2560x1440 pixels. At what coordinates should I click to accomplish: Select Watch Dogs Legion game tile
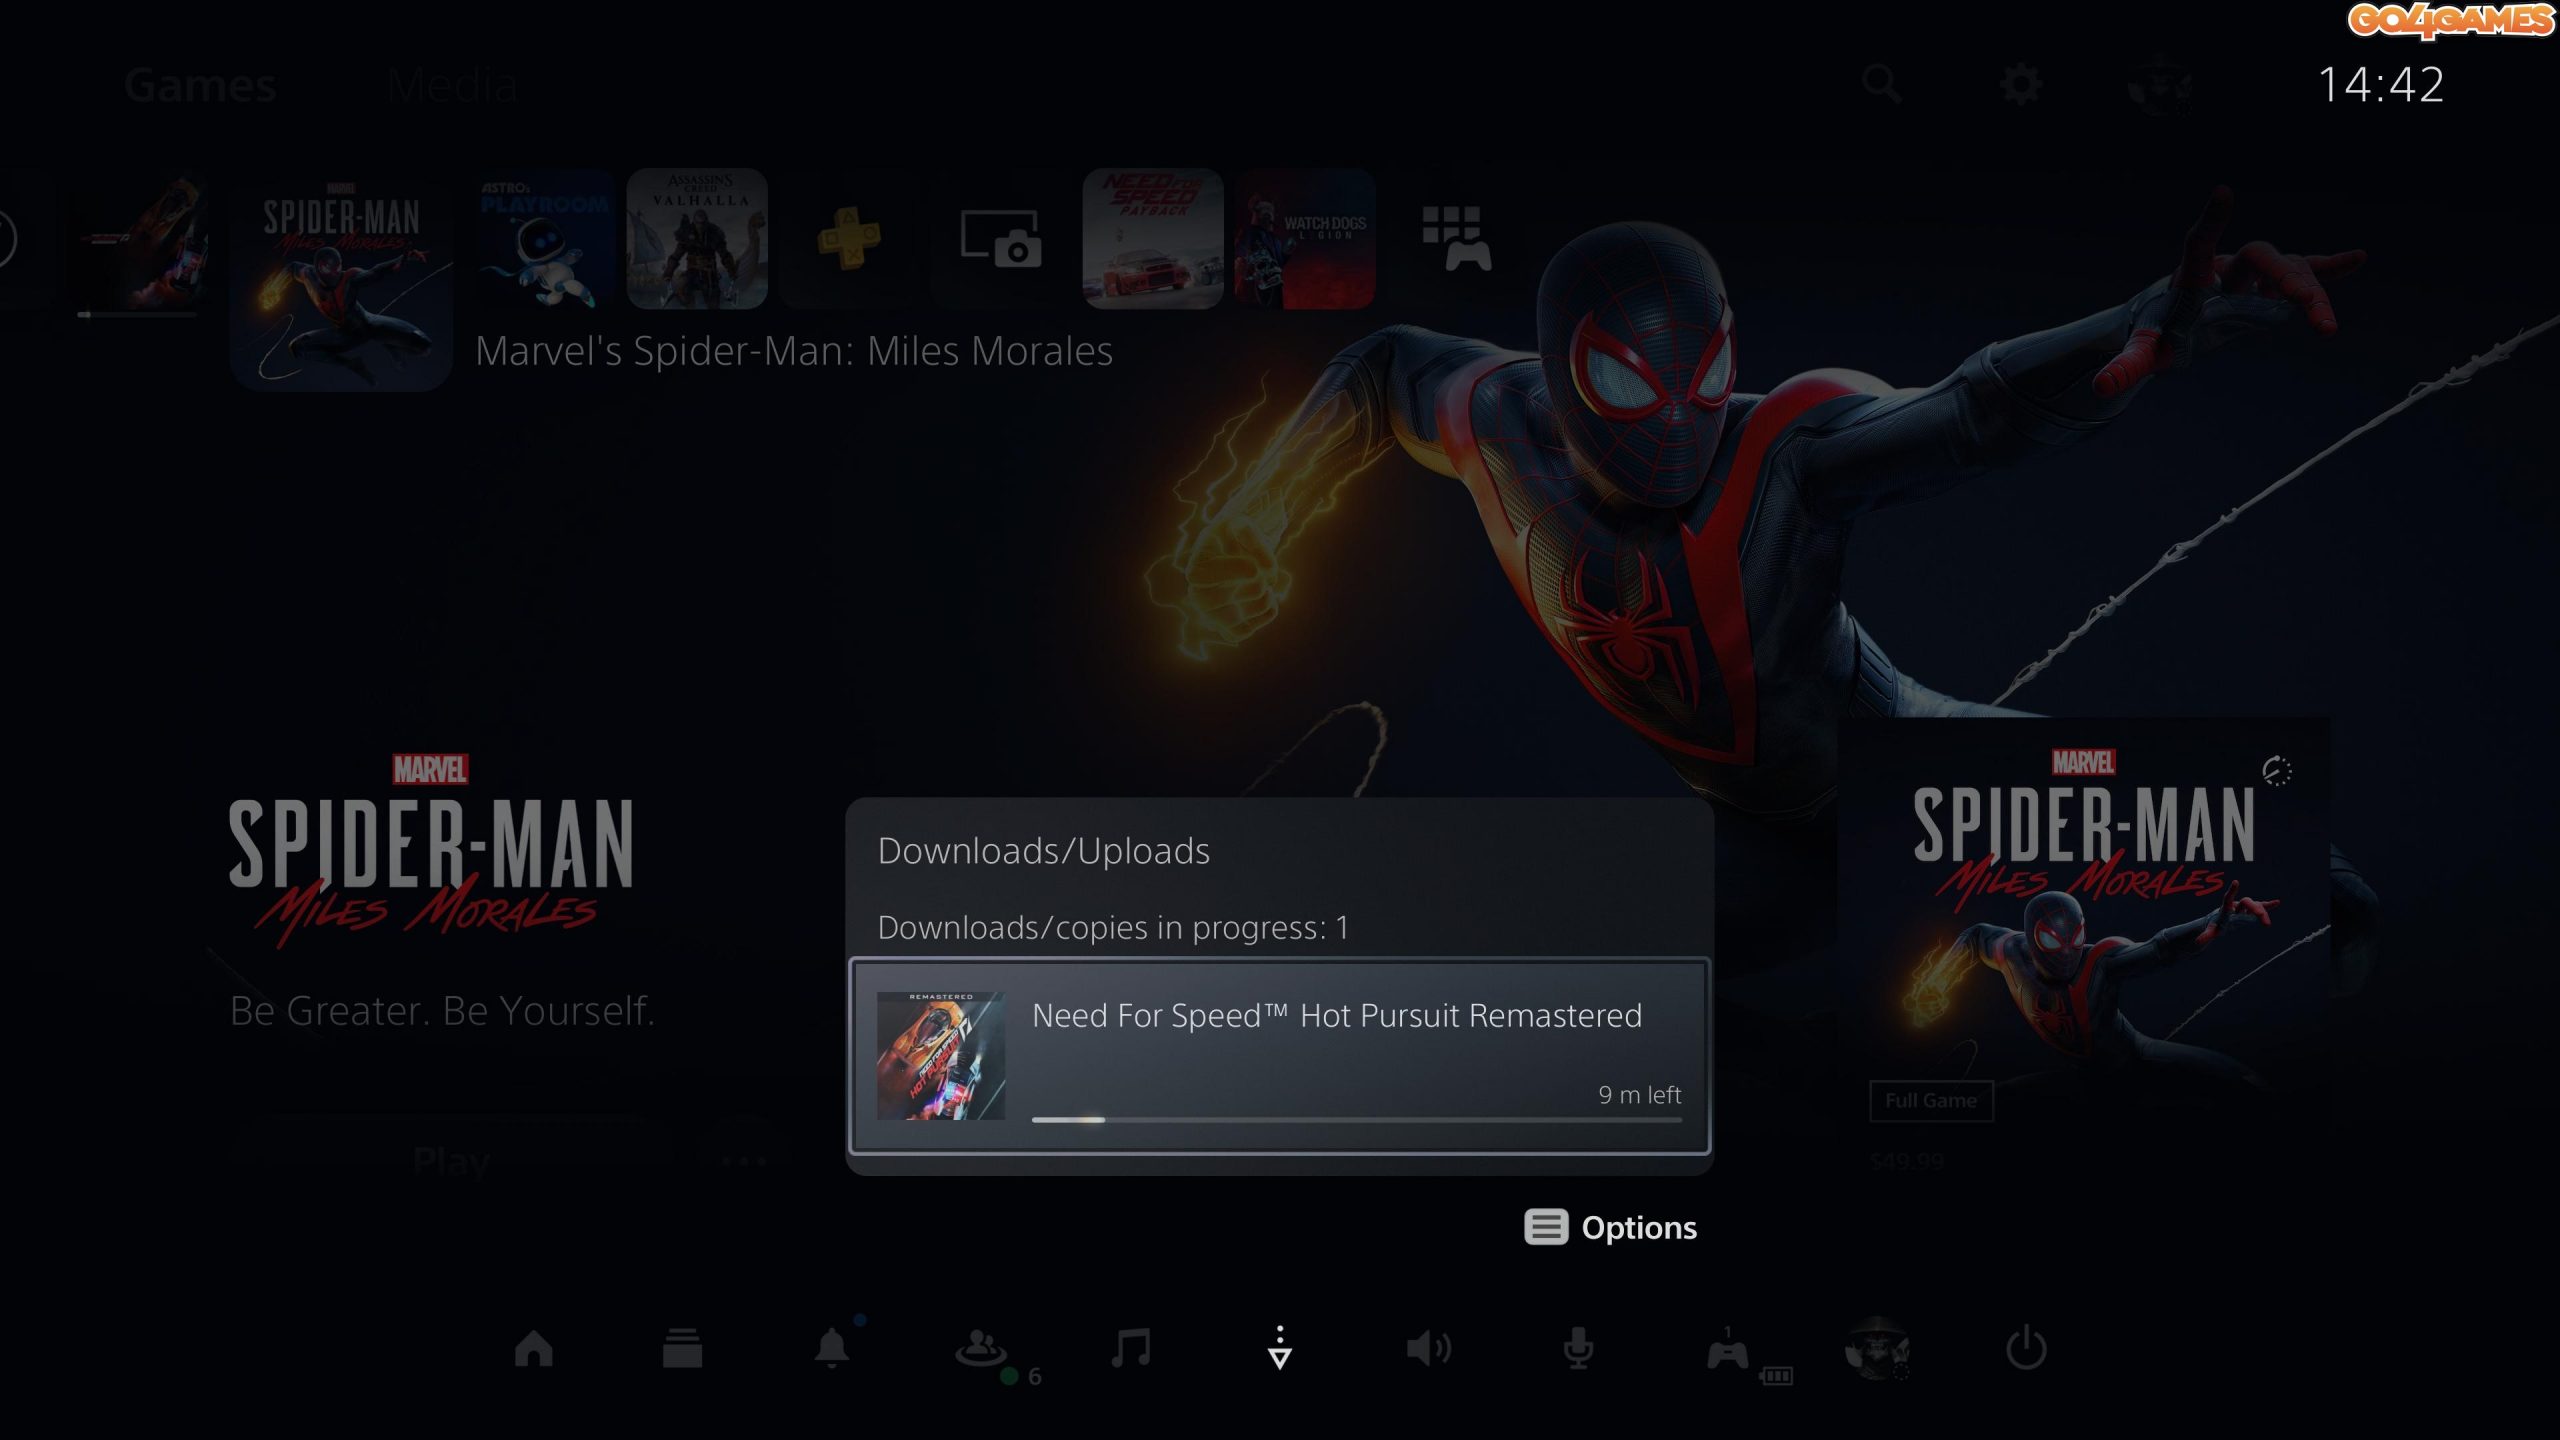pos(1305,238)
